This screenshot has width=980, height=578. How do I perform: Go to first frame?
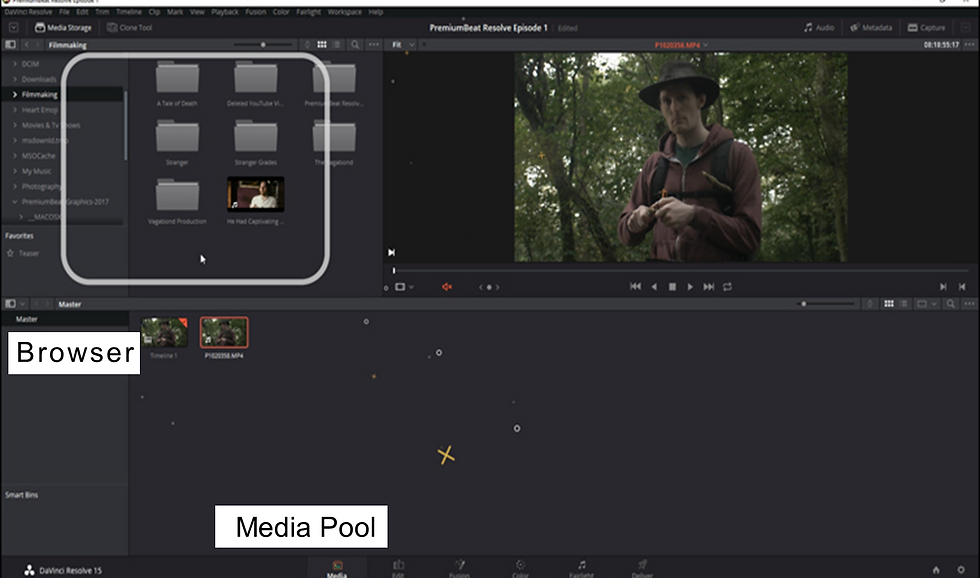coord(635,287)
